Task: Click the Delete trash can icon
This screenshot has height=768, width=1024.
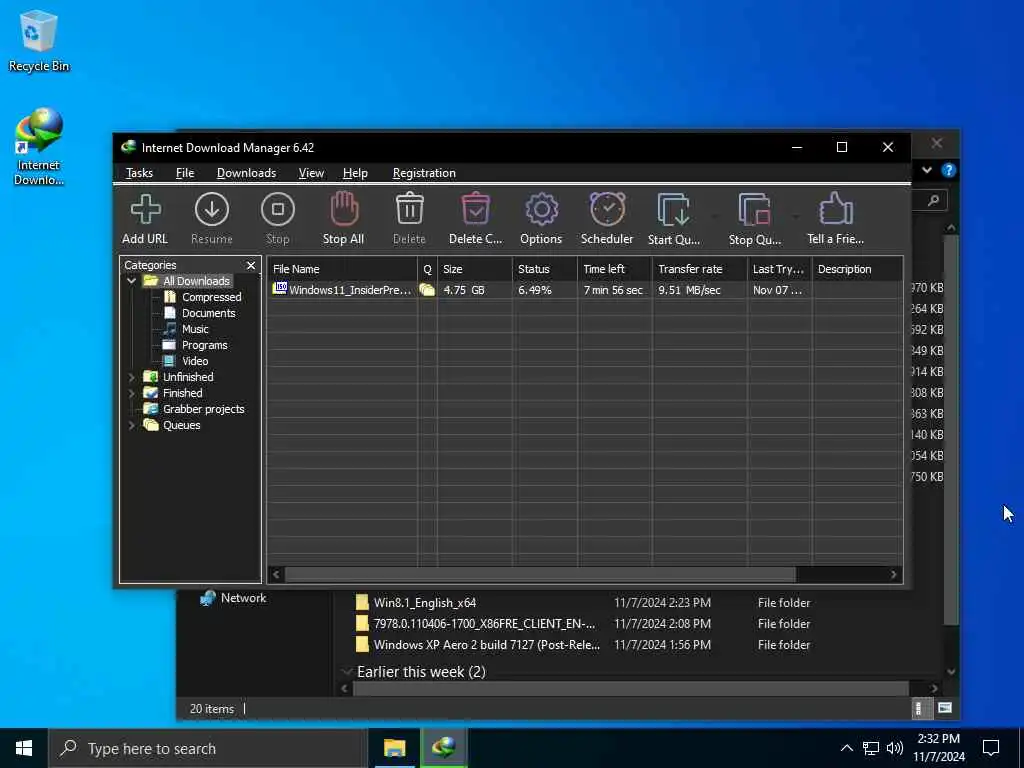Action: (409, 210)
